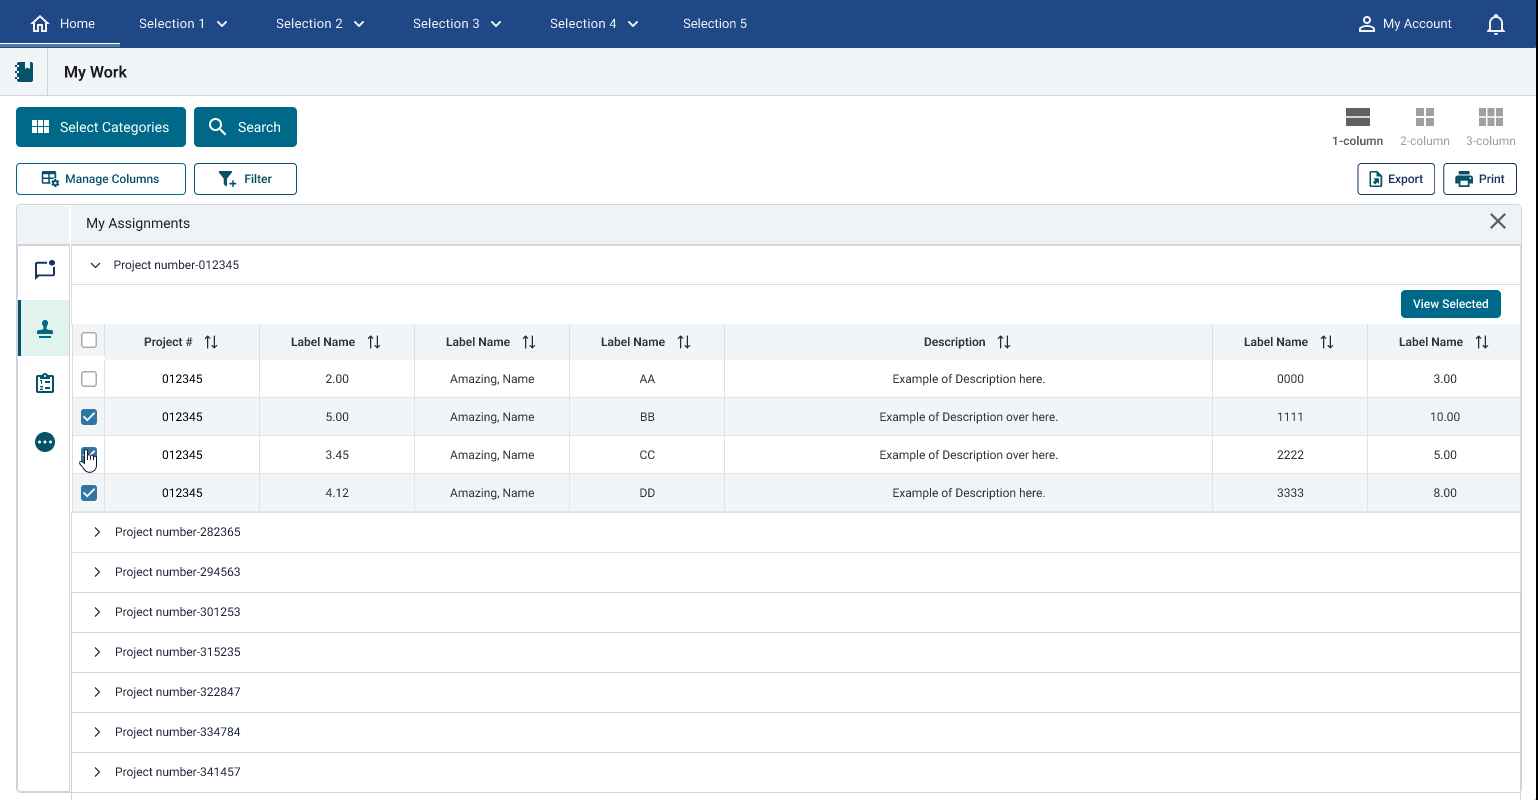Select the stamp icon in the sidebar
Image resolution: width=1538 pixels, height=800 pixels.
click(x=44, y=328)
